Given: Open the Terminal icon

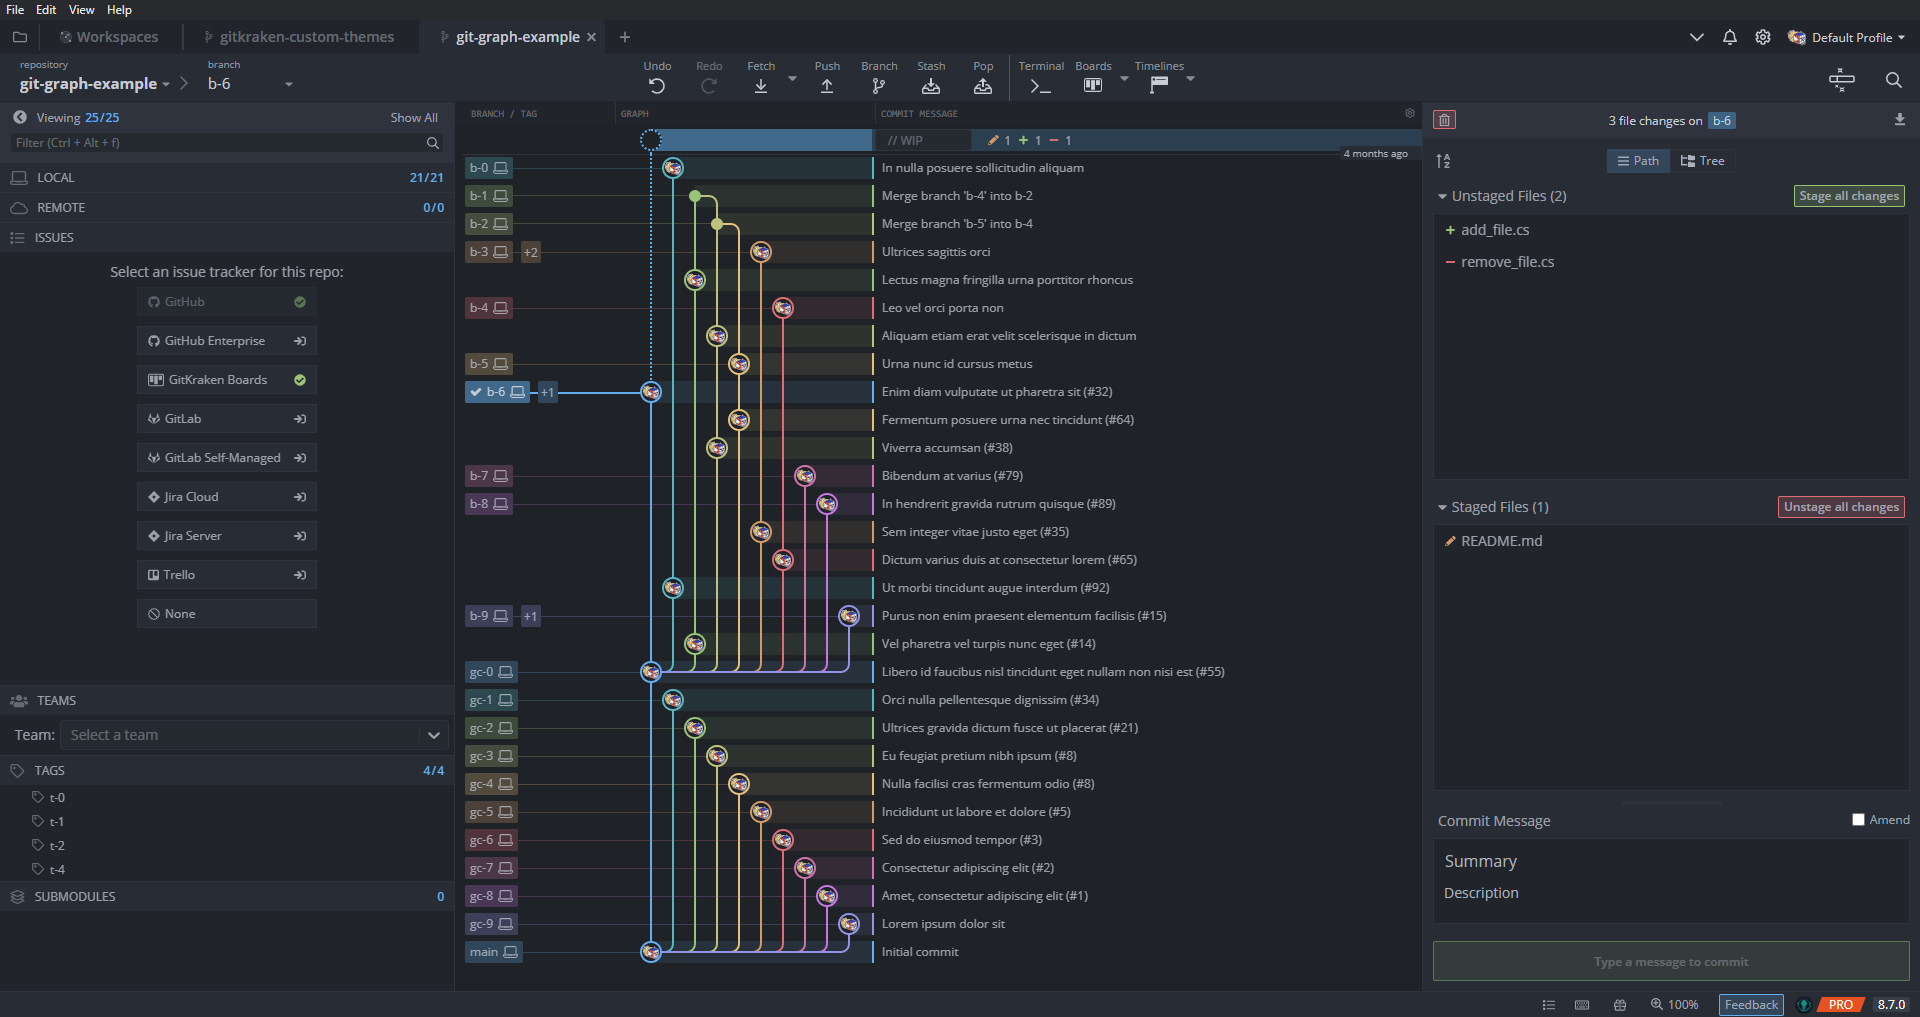Looking at the screenshot, I should point(1041,86).
